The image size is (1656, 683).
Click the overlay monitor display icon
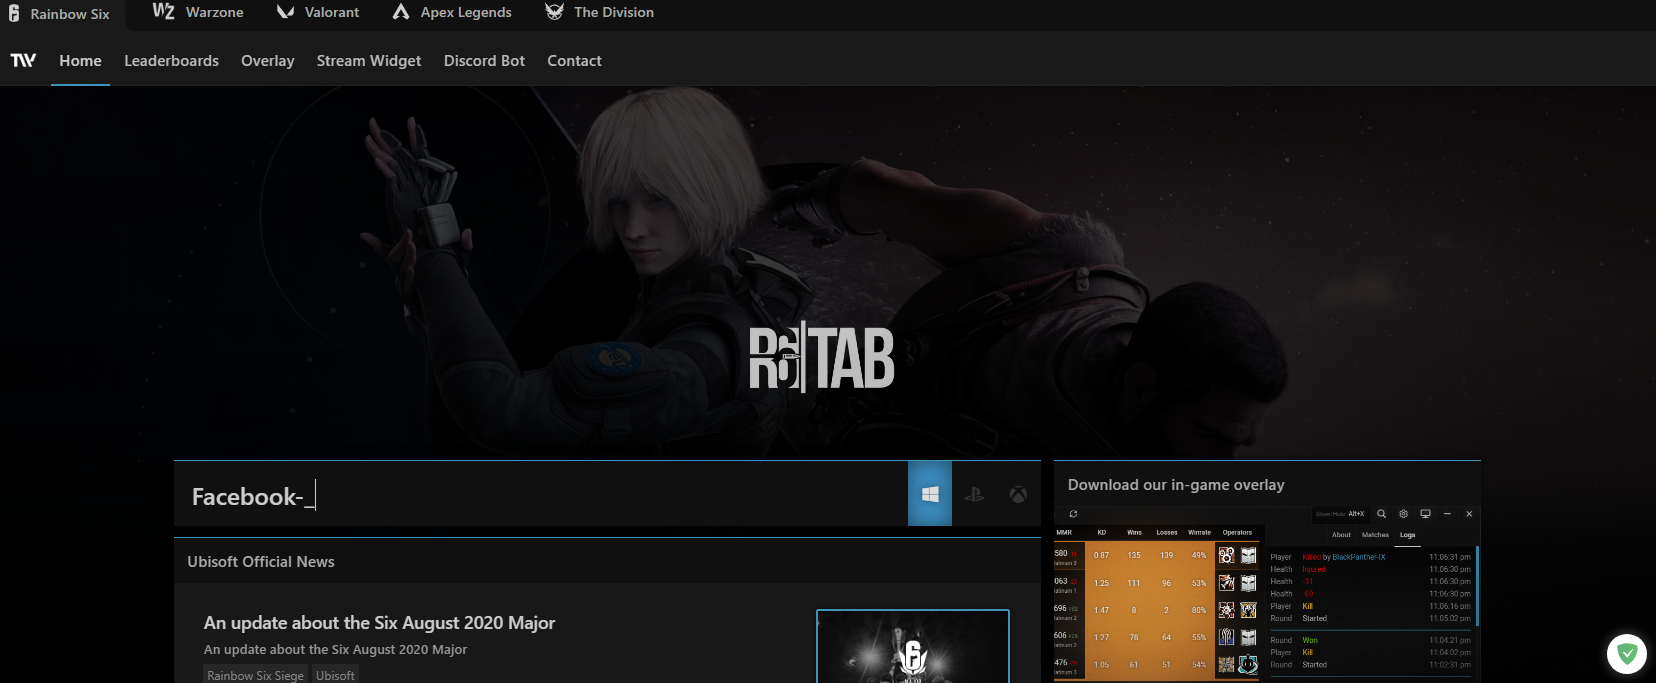(1425, 514)
